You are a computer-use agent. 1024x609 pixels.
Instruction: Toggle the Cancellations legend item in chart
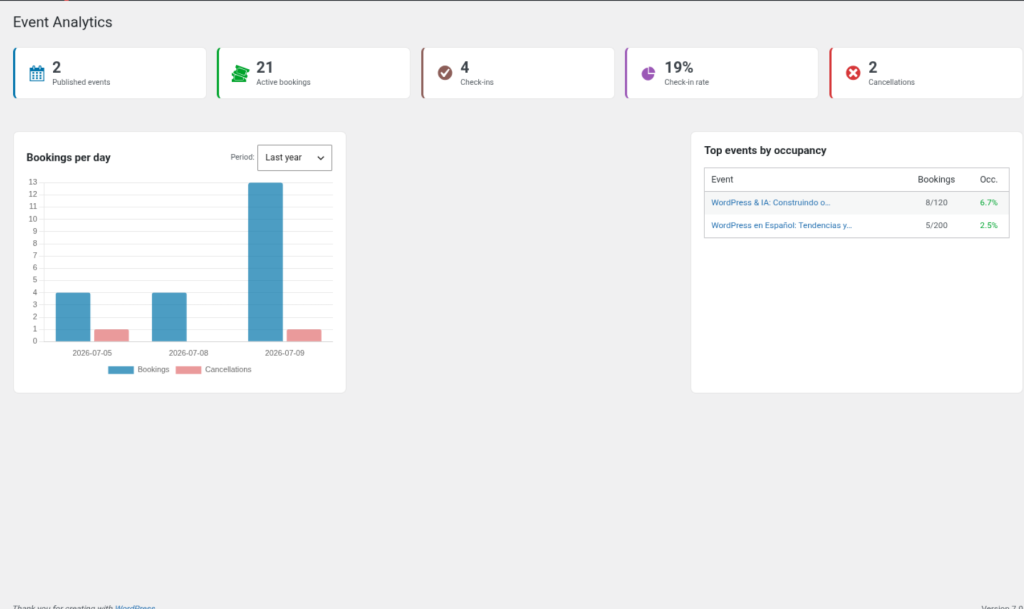(x=214, y=369)
